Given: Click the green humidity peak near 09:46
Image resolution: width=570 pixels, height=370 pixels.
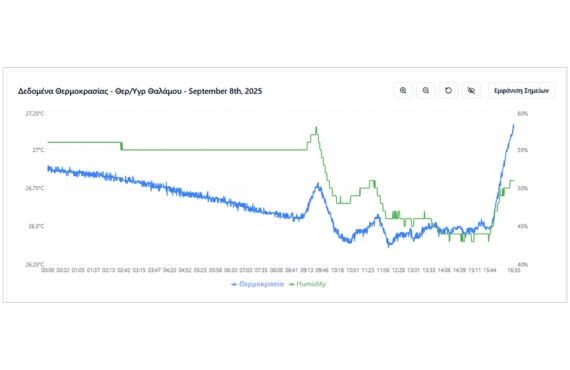Looking at the screenshot, I should click(x=316, y=128).
